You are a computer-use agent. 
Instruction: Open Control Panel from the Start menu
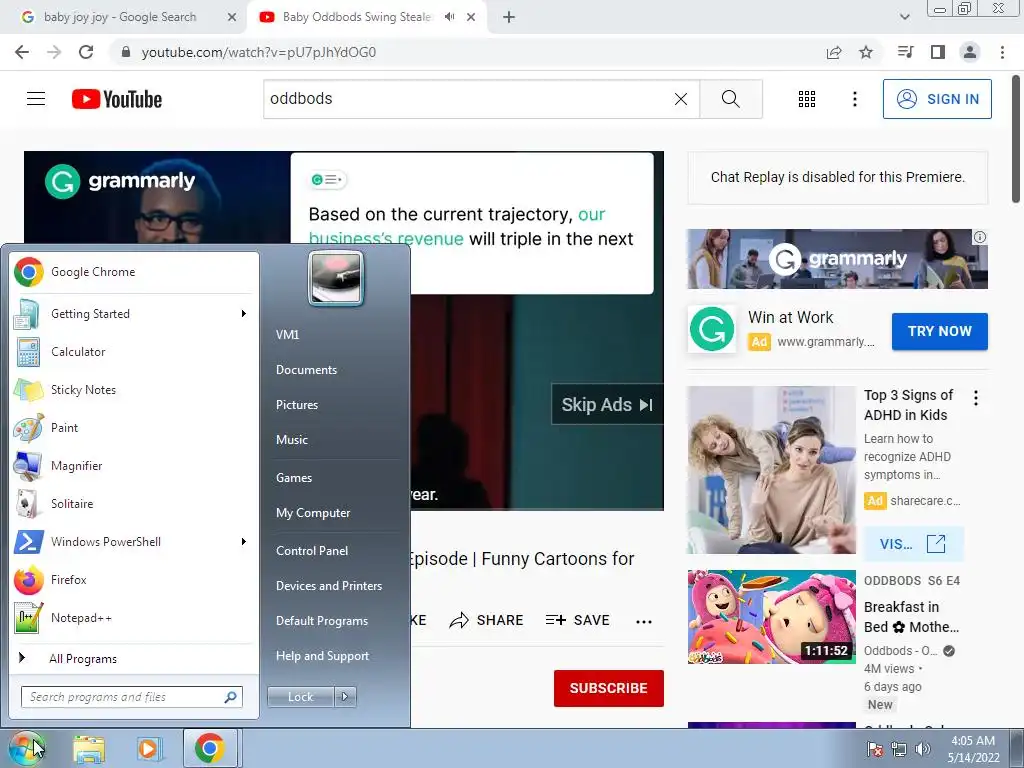312,551
